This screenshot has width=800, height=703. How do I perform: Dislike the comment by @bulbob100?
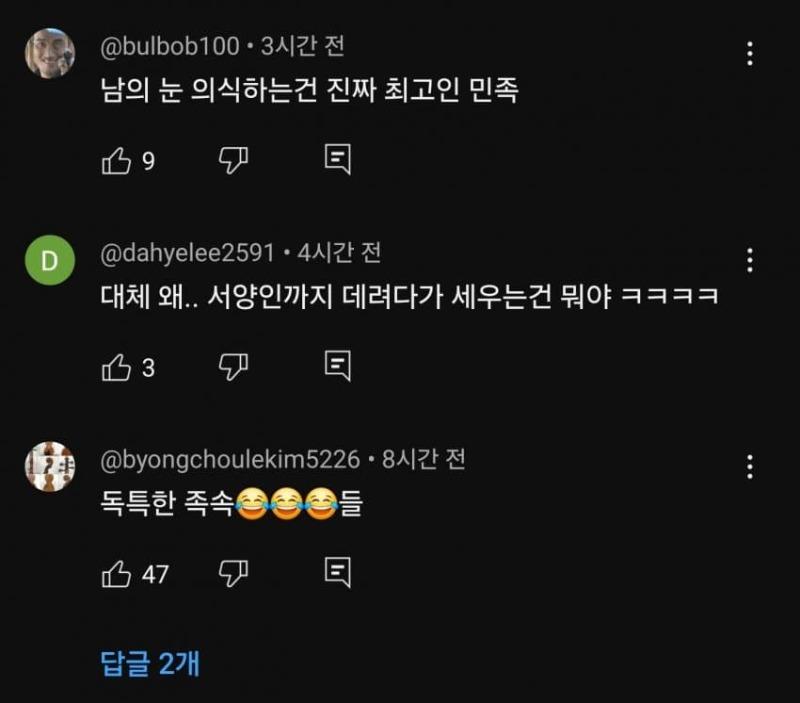pyautogui.click(x=233, y=160)
